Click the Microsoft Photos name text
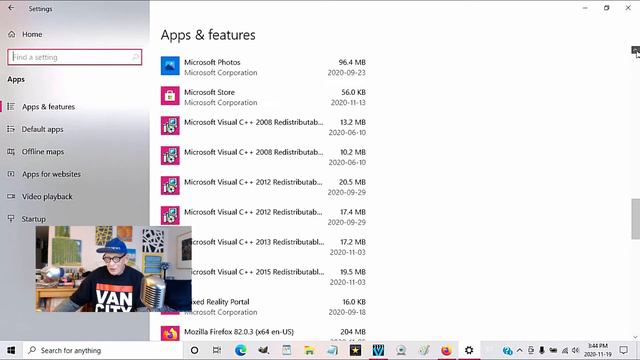This screenshot has width=640, height=360. click(212, 62)
